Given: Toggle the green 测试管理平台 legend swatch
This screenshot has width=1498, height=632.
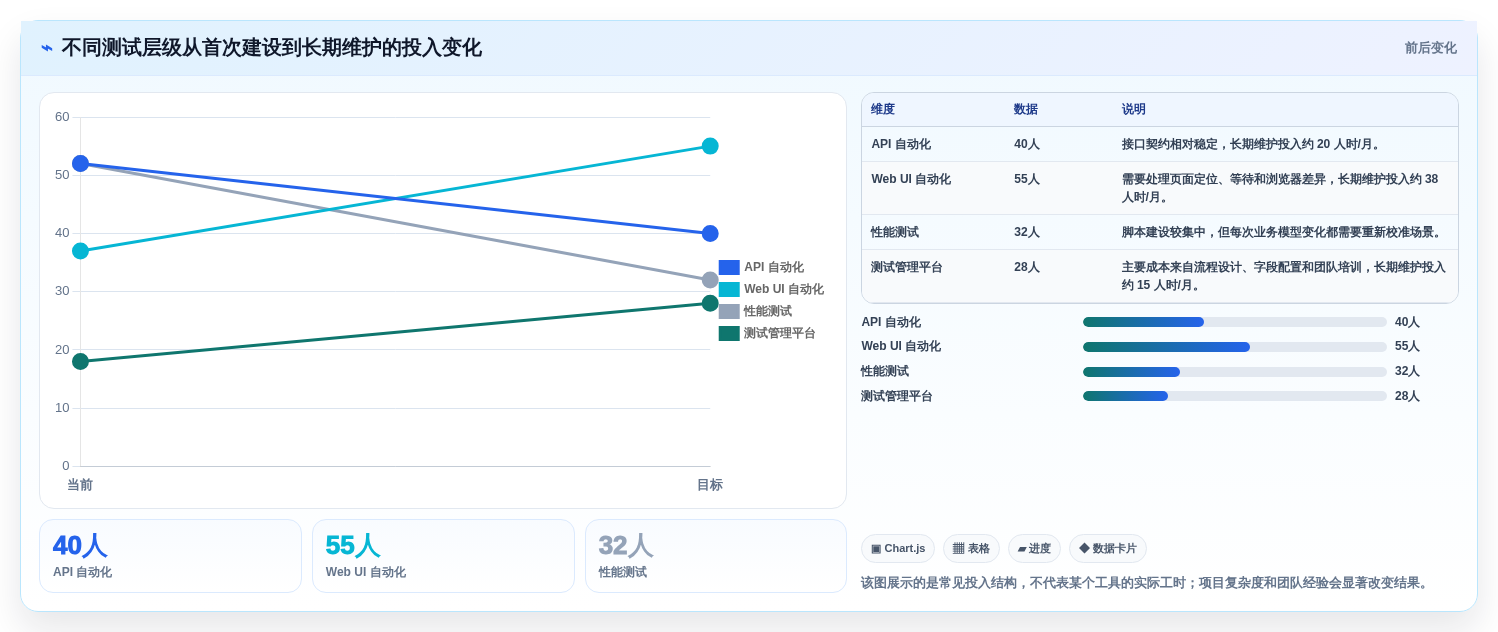Looking at the screenshot, I should (729, 333).
